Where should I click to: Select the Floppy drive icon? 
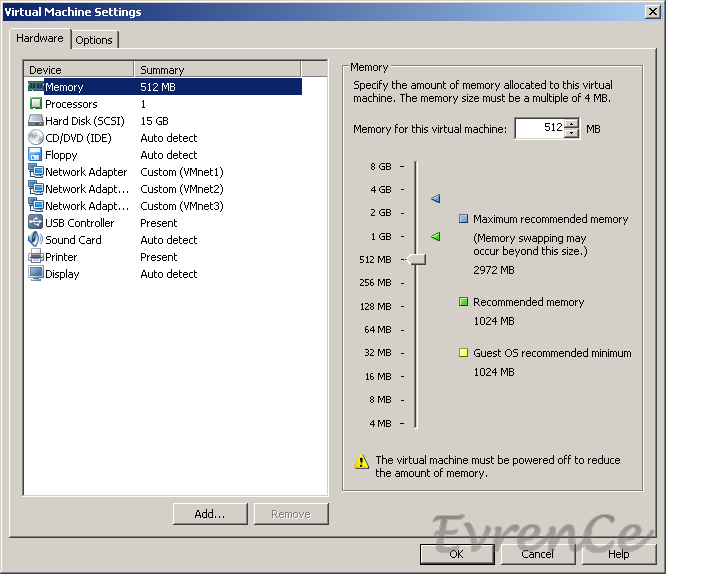[36, 155]
